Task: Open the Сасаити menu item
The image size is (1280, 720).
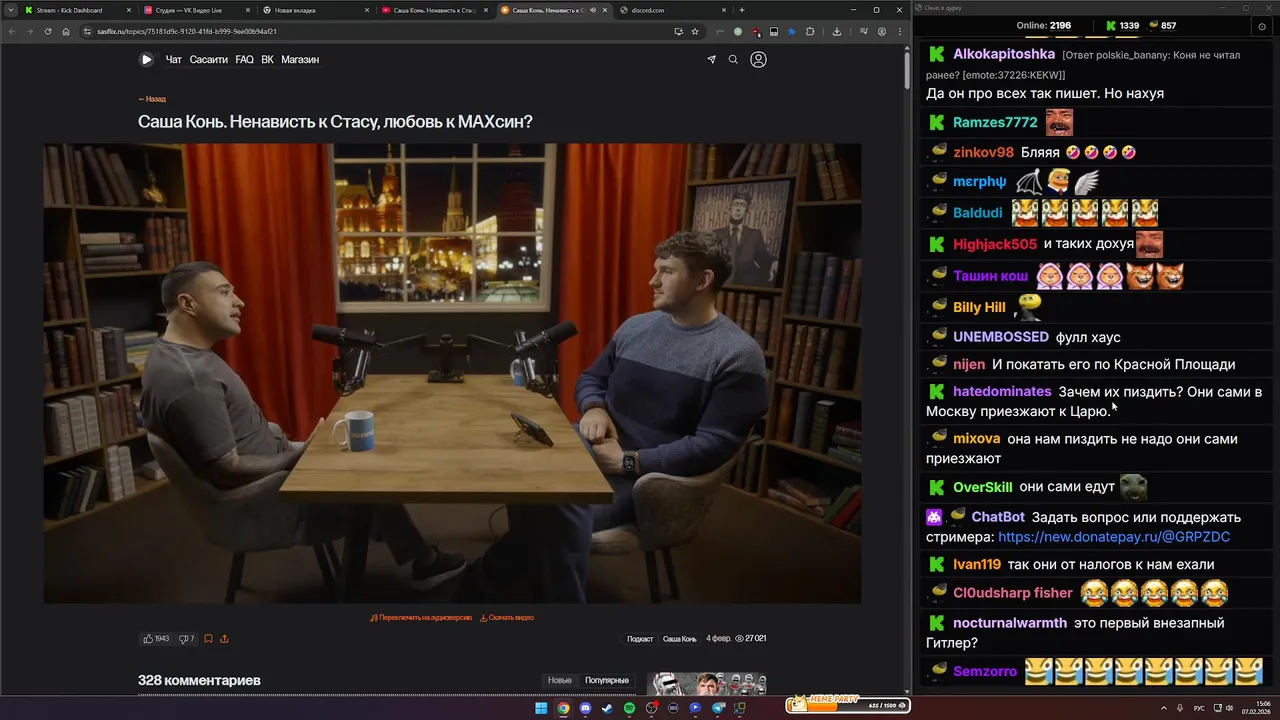Action: point(209,60)
